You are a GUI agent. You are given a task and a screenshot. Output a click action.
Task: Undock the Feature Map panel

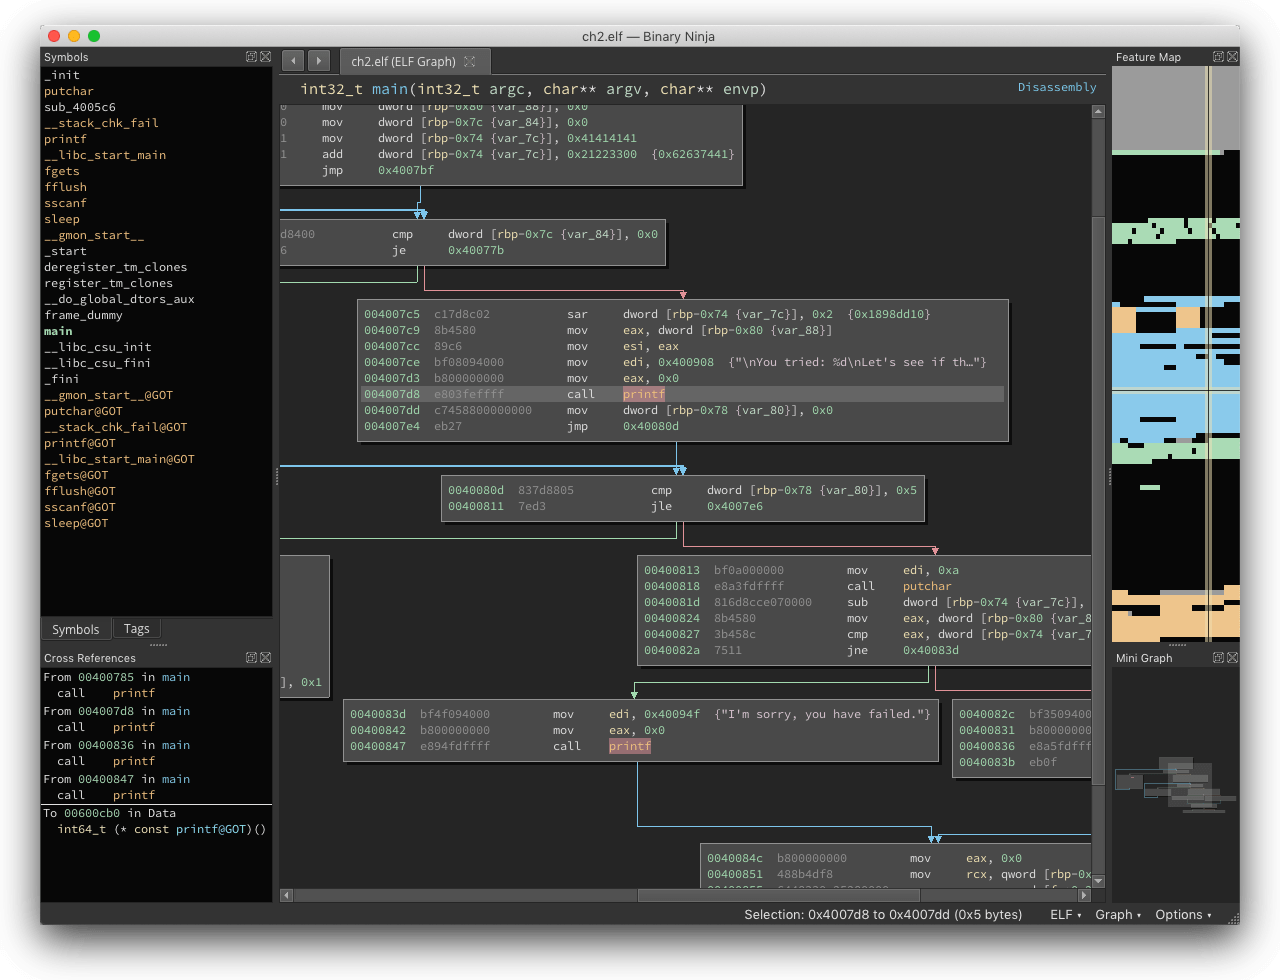[1219, 57]
